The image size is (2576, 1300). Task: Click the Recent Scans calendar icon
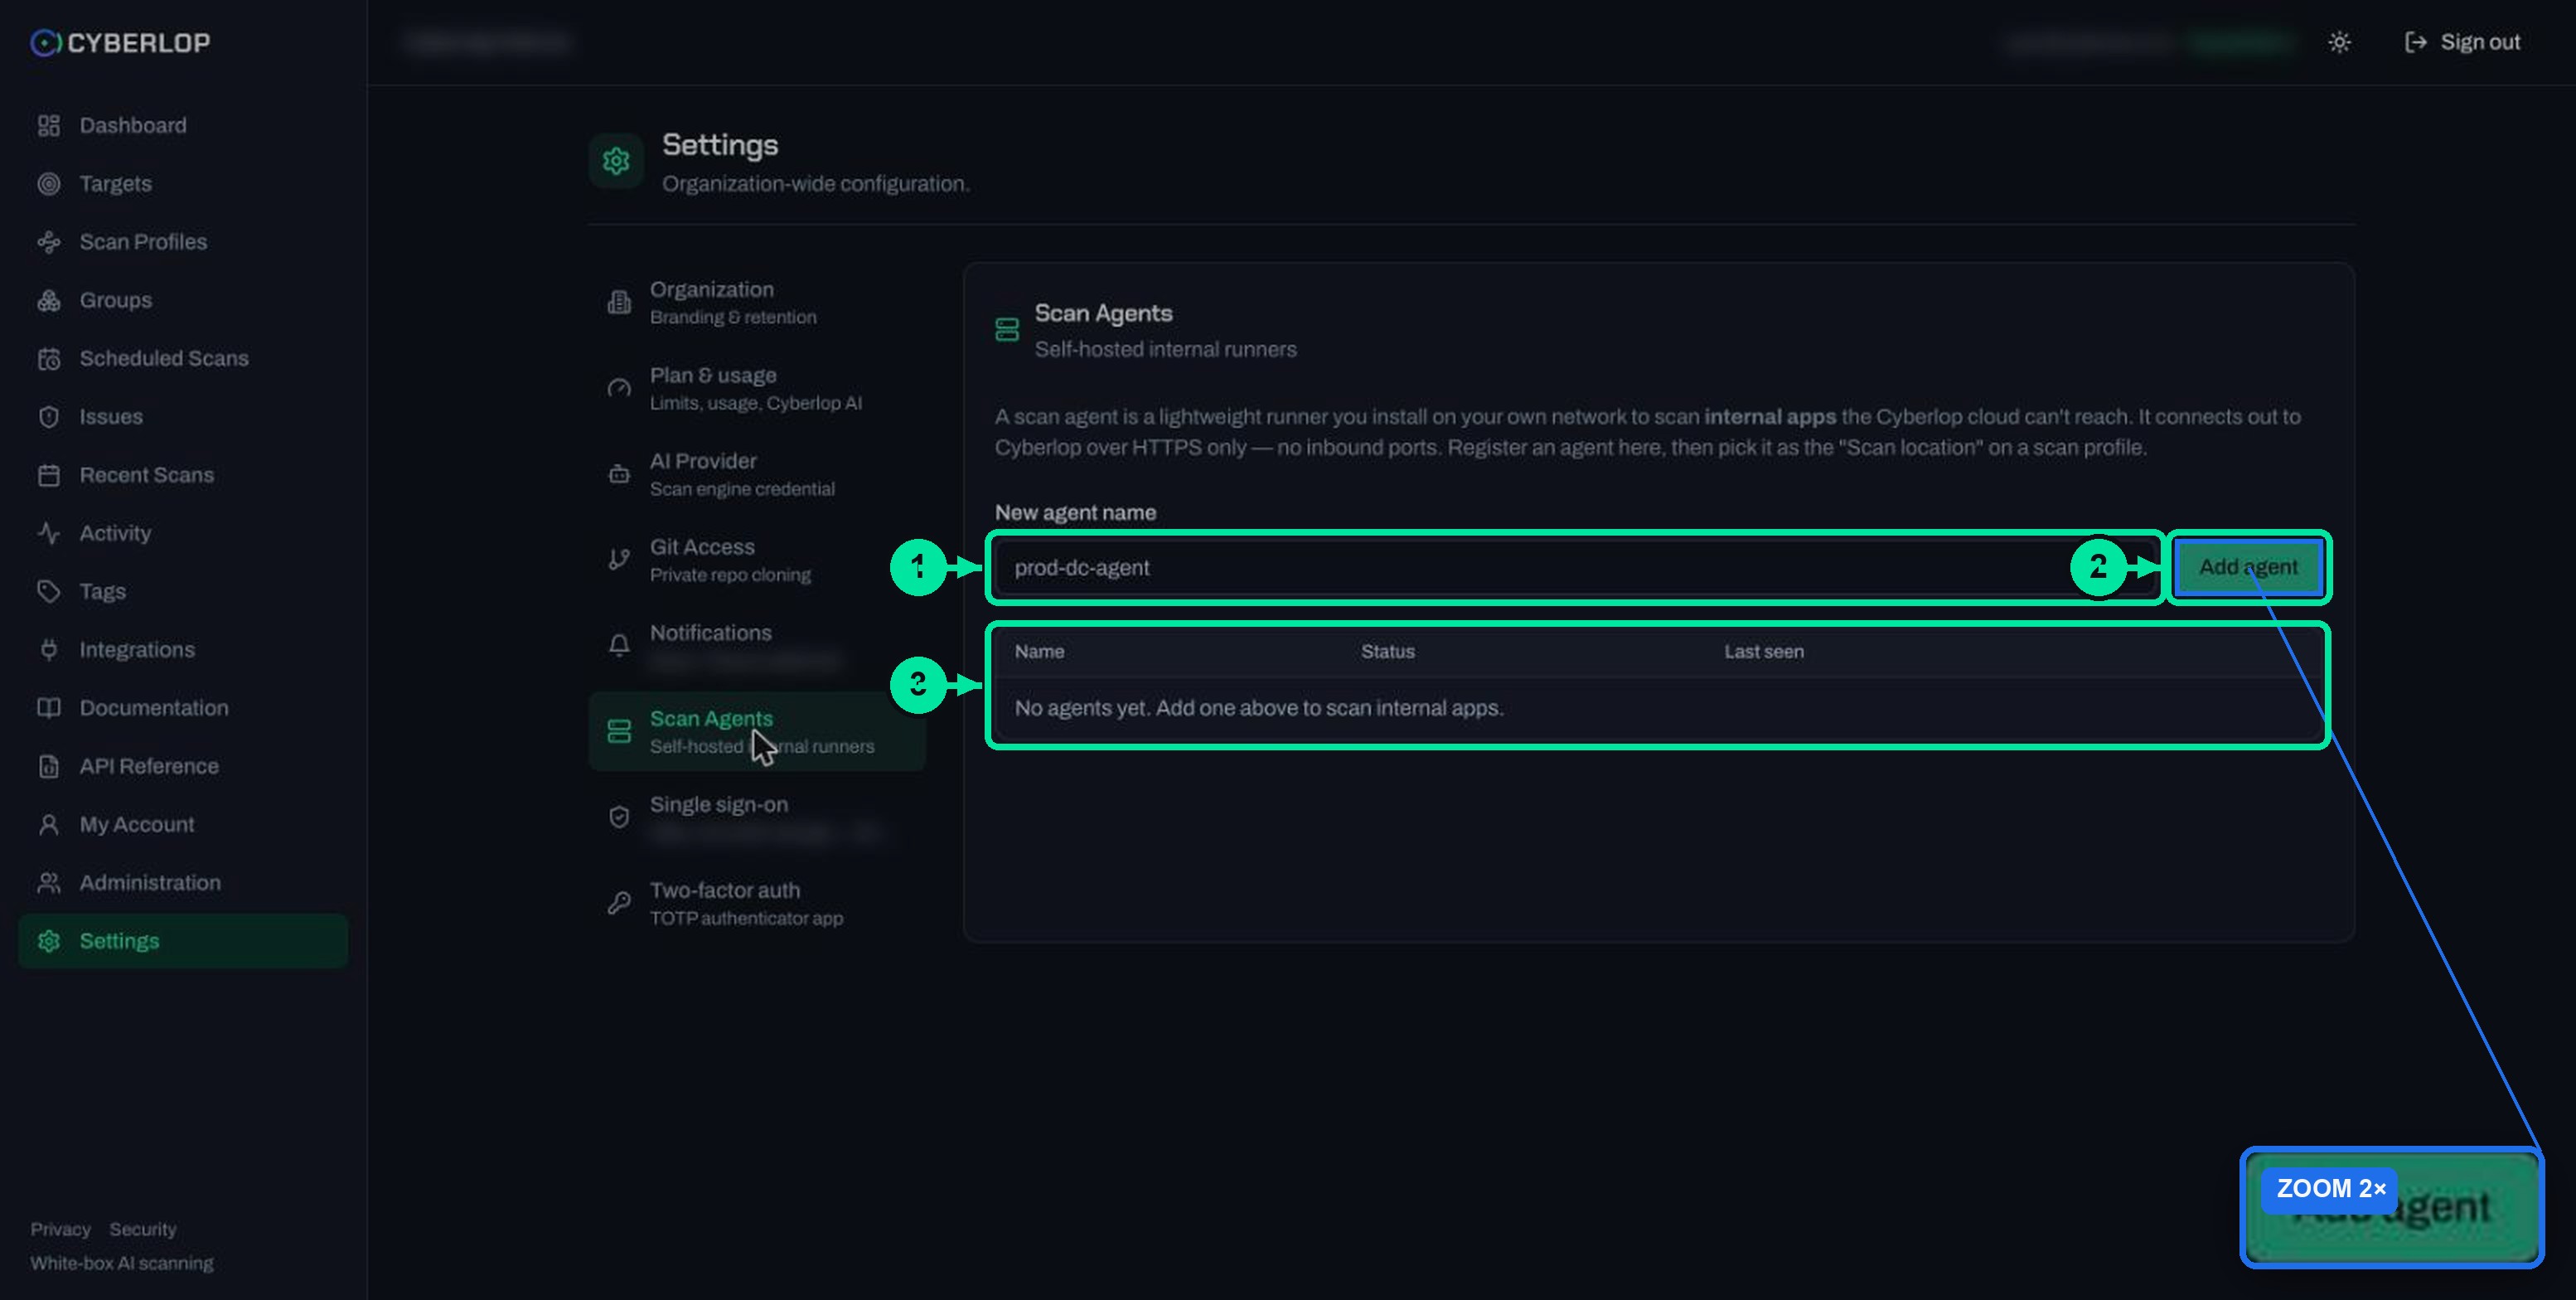[48, 475]
